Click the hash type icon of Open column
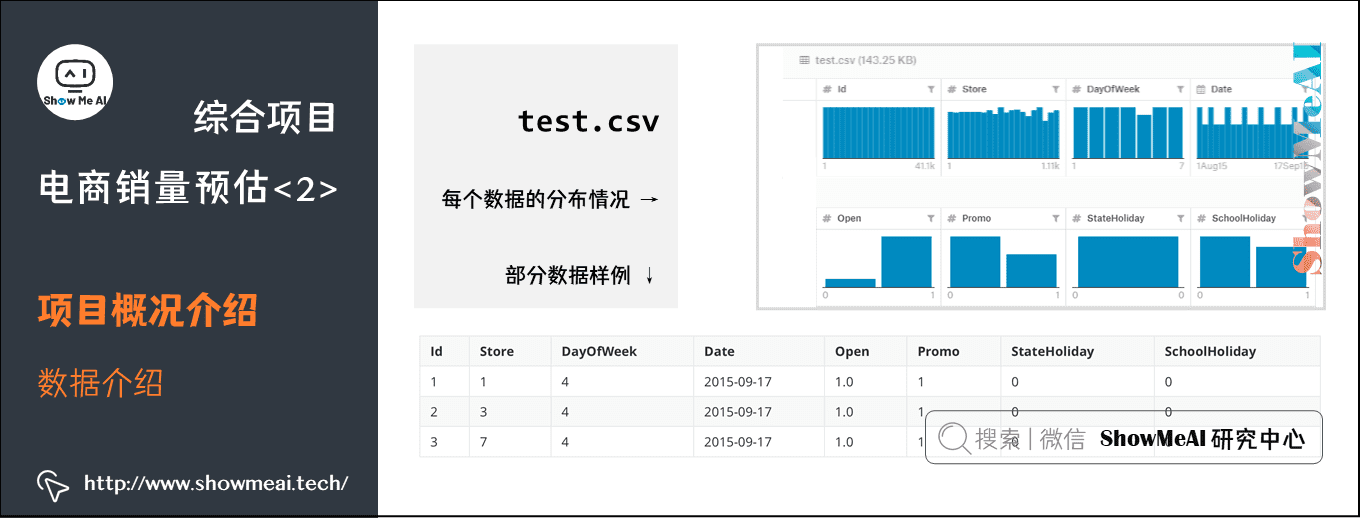 (827, 218)
